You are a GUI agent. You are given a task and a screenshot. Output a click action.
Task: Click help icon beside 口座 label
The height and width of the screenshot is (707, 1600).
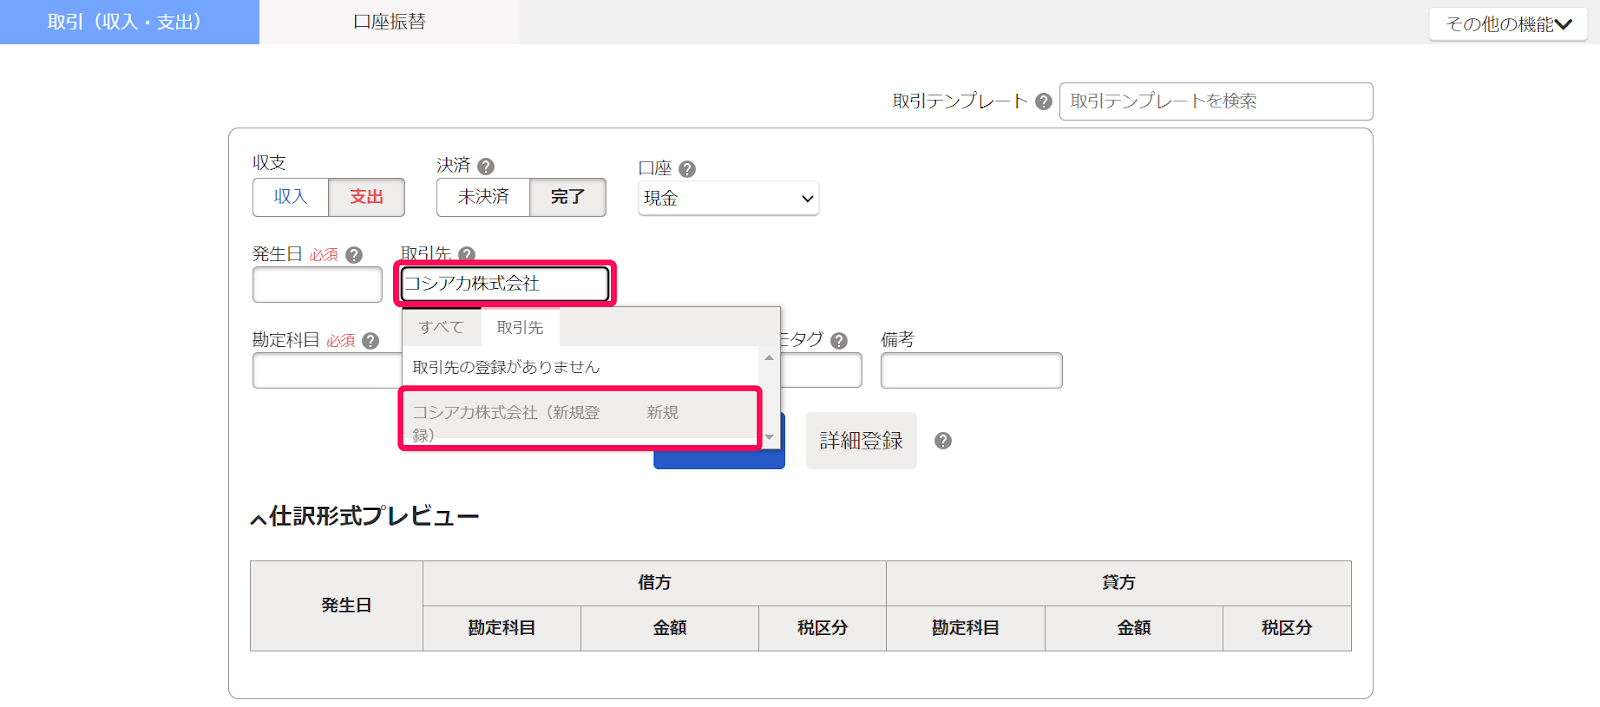(687, 169)
